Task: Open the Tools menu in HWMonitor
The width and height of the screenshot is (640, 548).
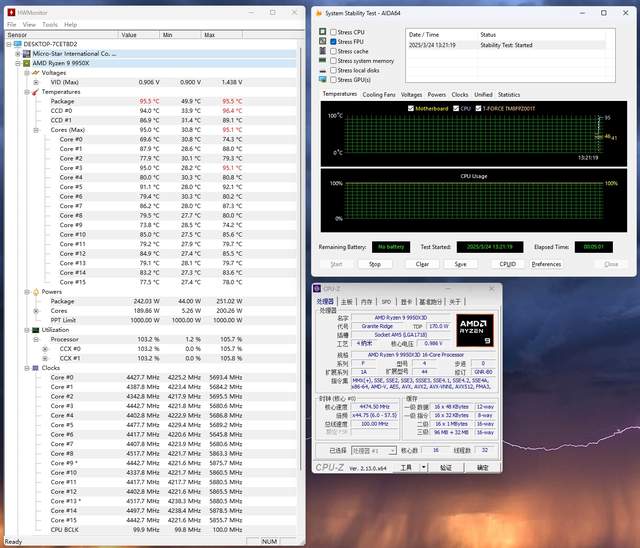Action: click(49, 24)
